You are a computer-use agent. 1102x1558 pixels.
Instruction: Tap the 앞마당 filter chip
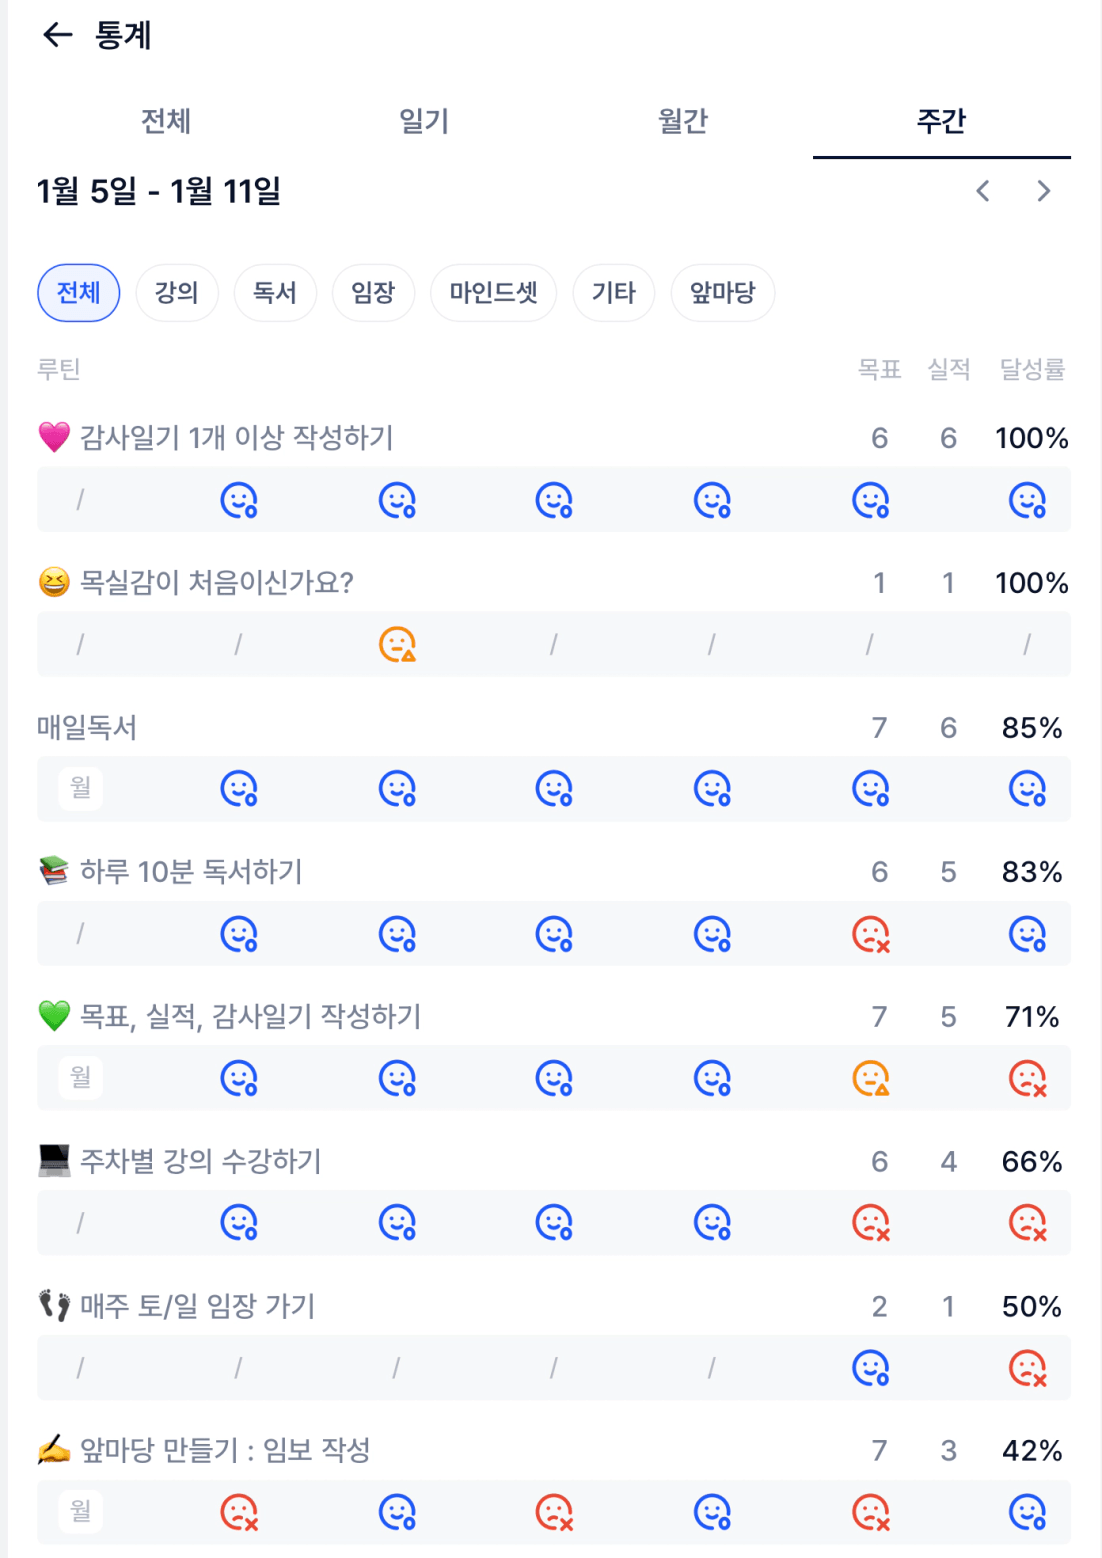point(722,293)
